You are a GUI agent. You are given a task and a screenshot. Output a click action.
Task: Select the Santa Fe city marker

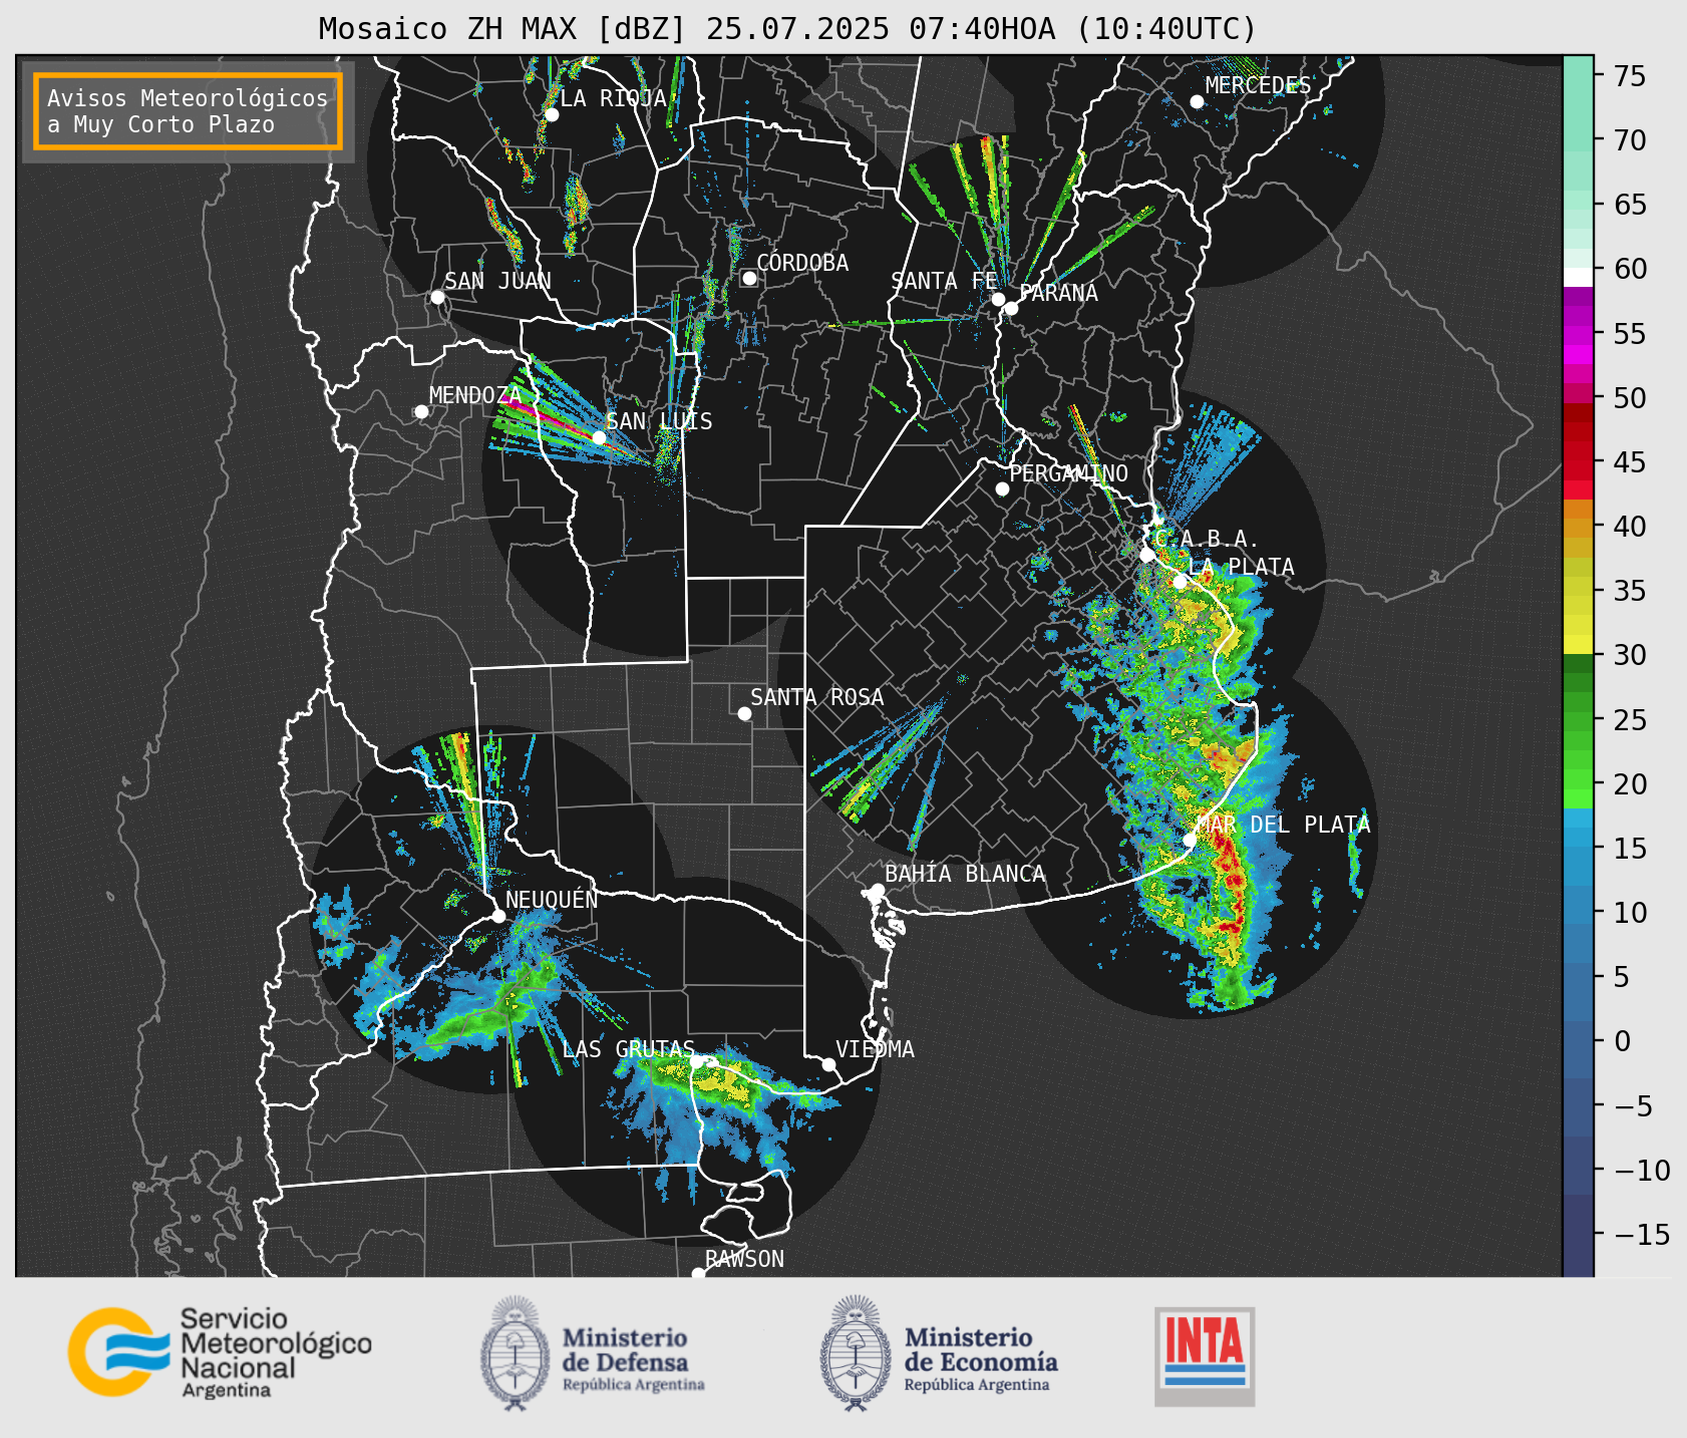pos(998,299)
